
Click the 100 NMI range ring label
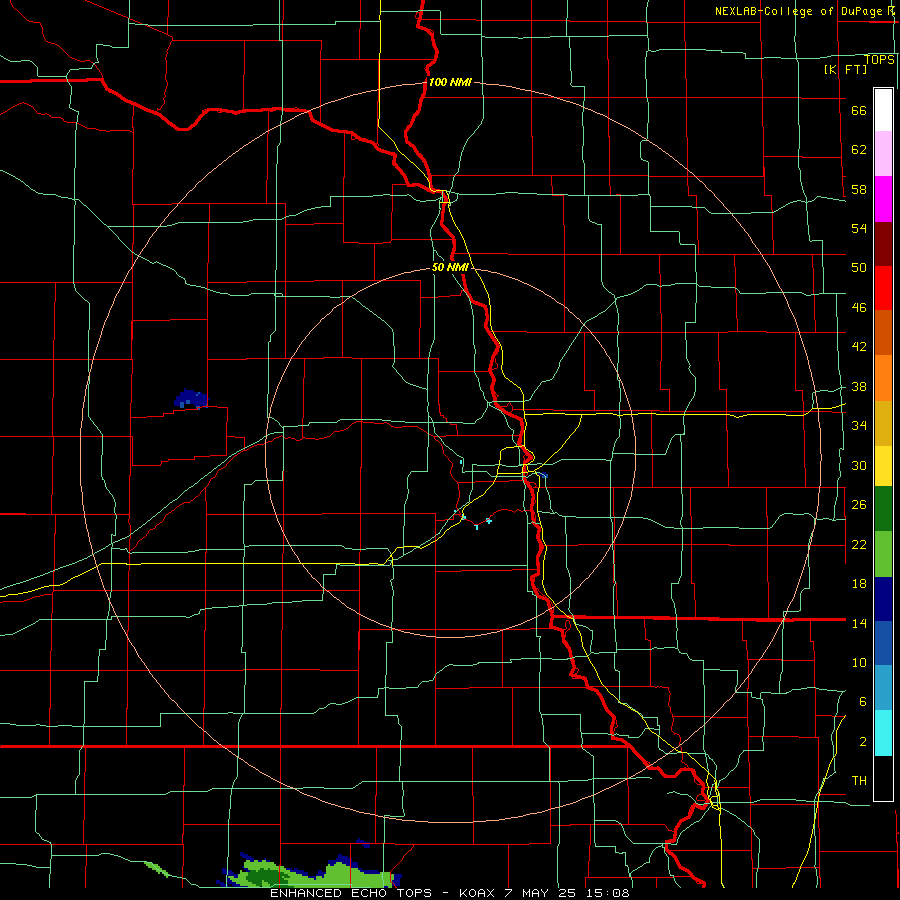450,82
